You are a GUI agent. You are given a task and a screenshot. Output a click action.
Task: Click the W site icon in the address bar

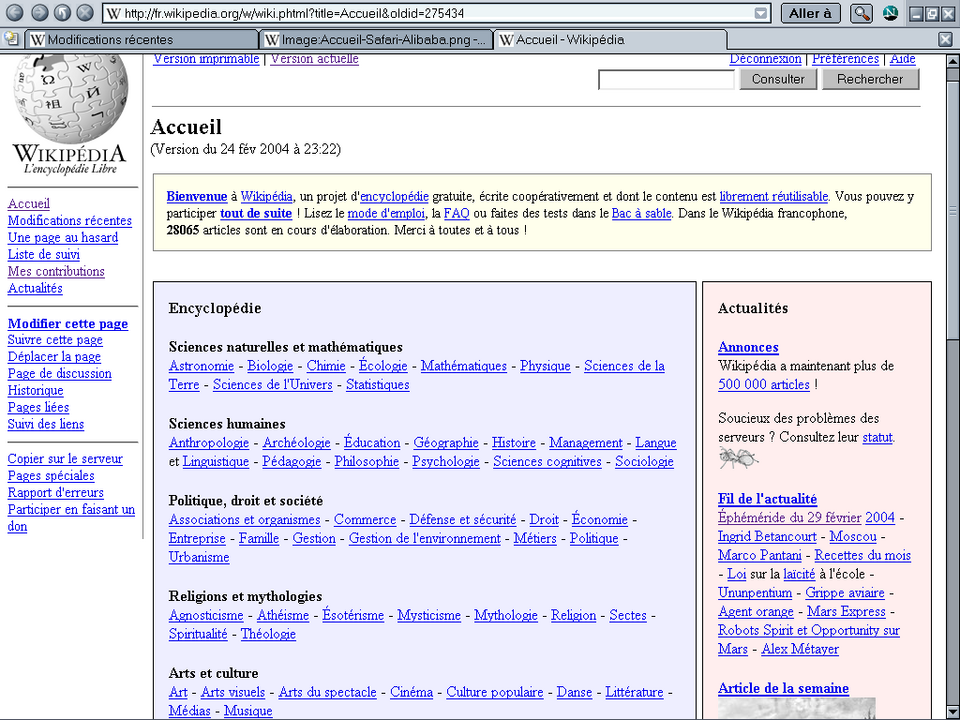point(113,13)
